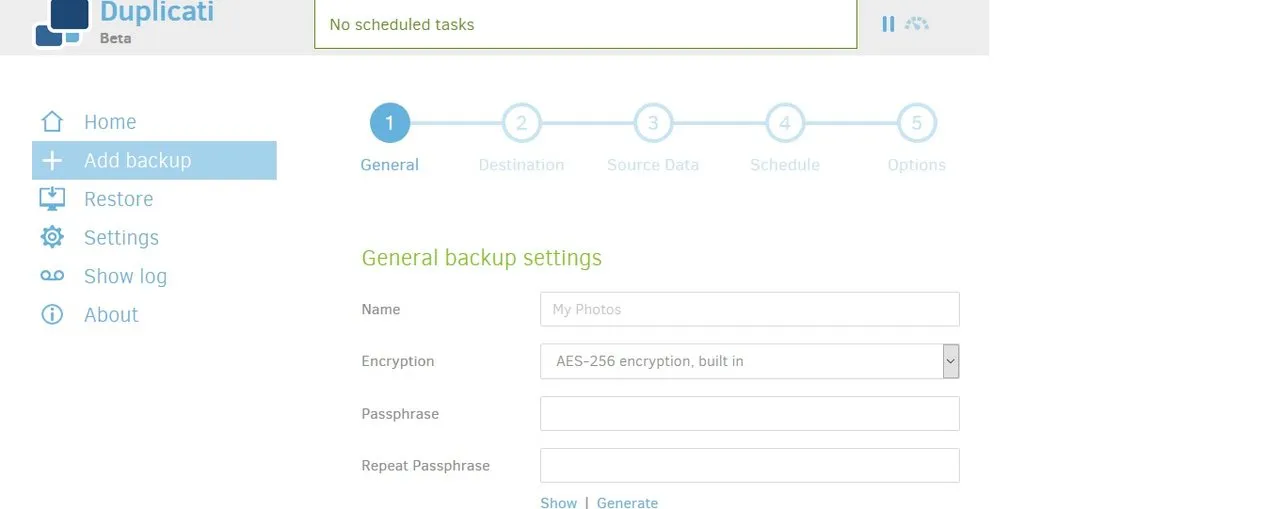Click the Home house icon

tap(52, 122)
